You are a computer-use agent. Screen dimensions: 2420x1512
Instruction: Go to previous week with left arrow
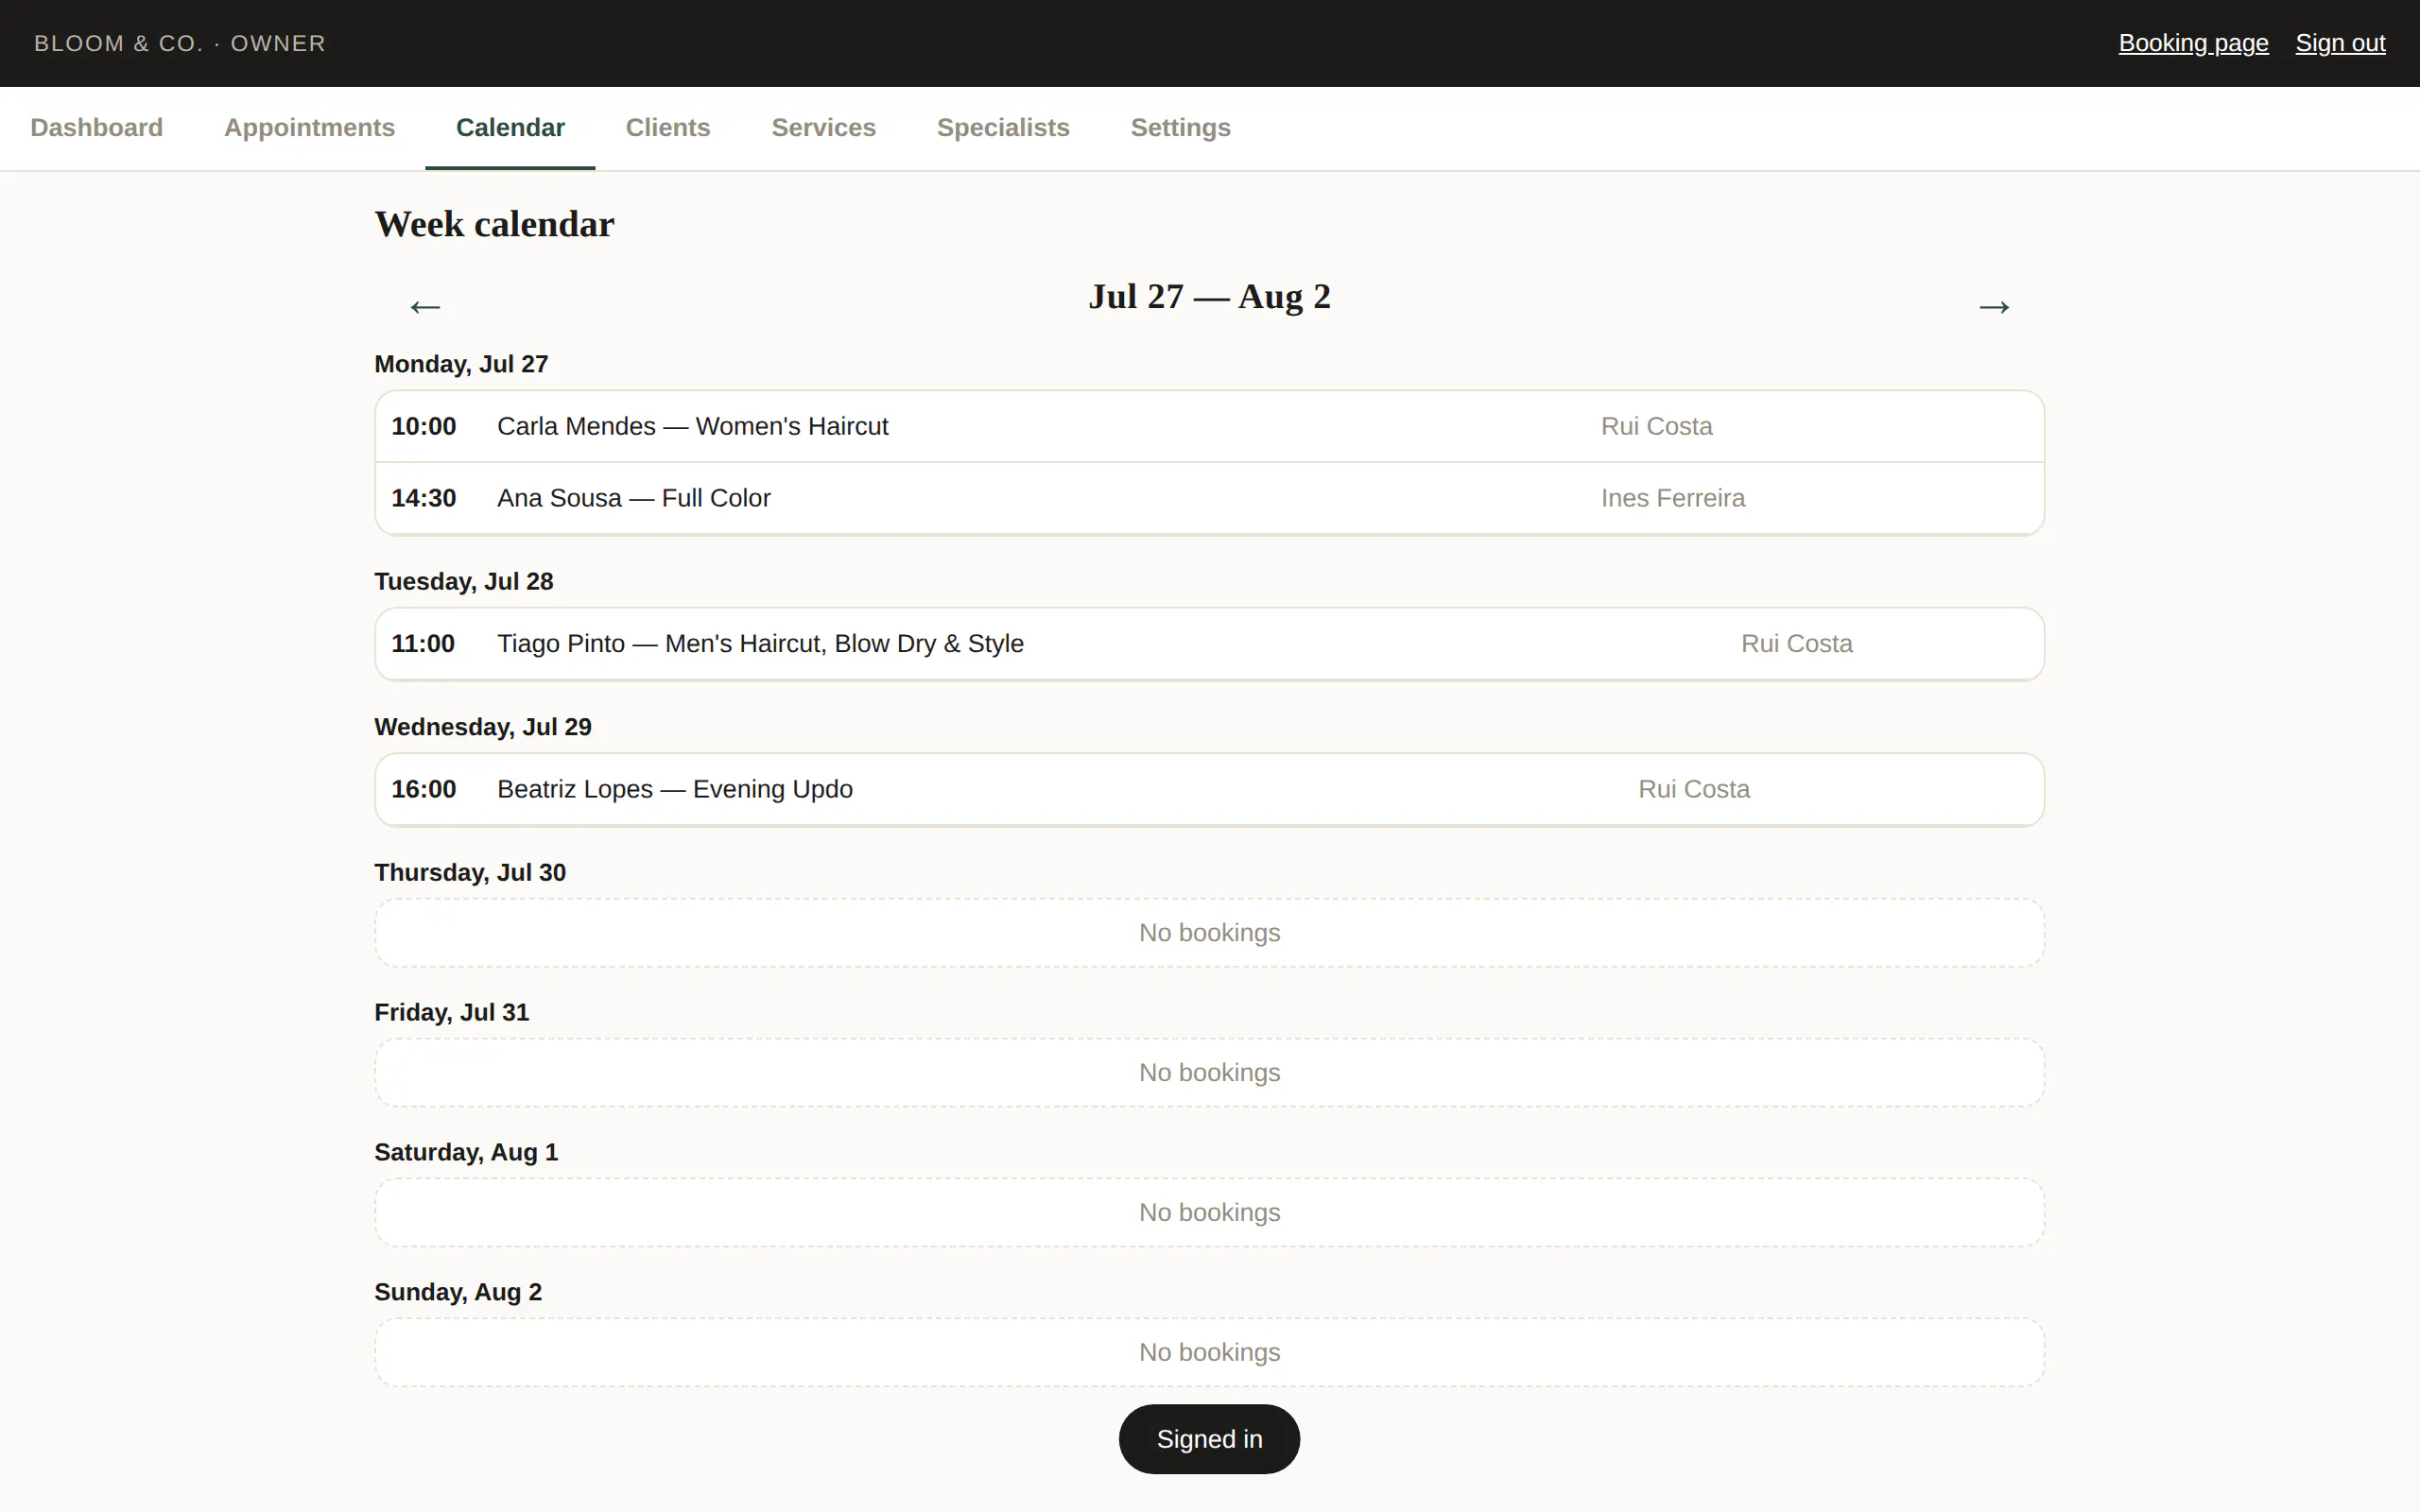[x=425, y=306]
